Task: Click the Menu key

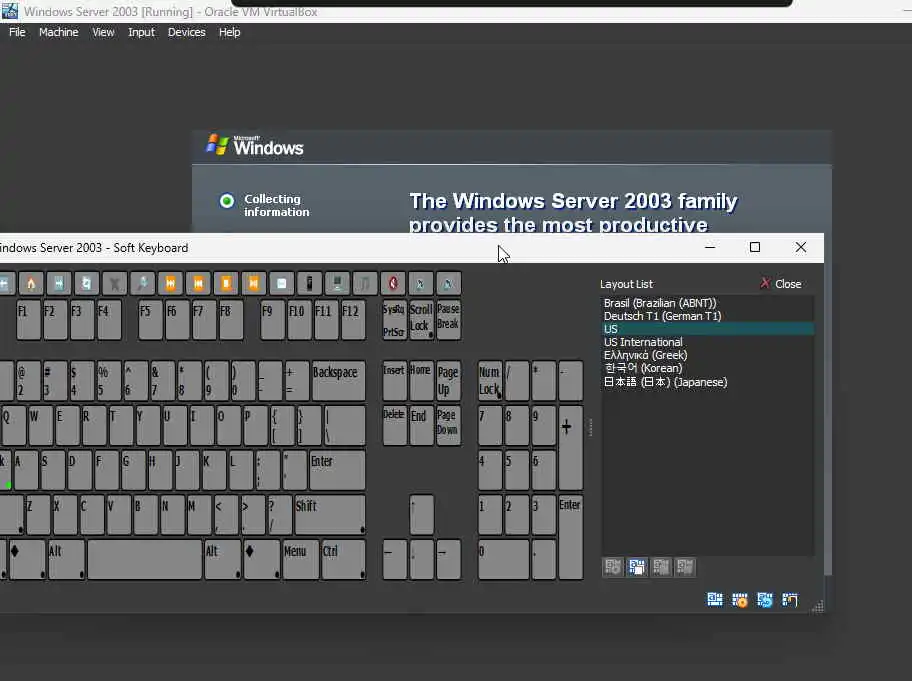Action: pyautogui.click(x=301, y=559)
